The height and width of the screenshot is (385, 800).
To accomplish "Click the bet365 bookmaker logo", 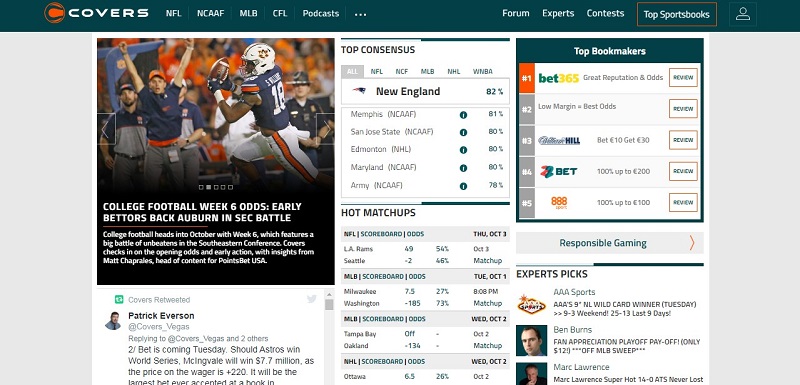I will point(559,78).
